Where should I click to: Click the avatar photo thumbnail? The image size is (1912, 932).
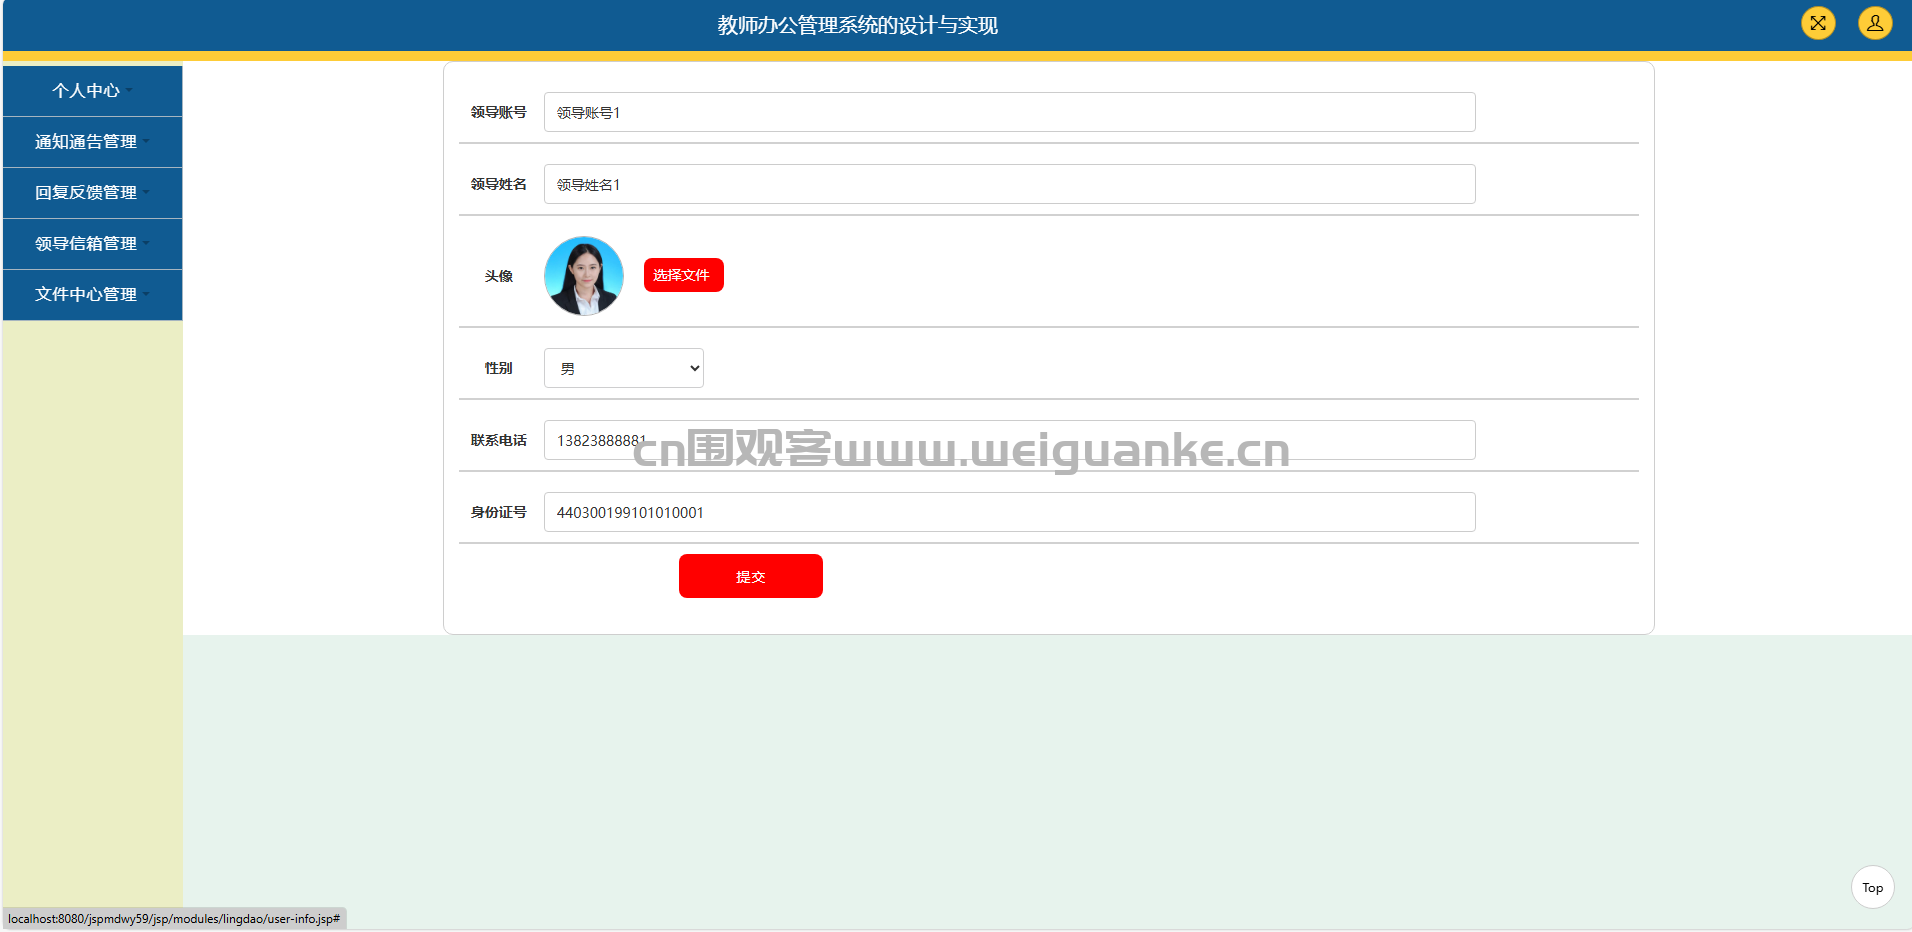pos(584,276)
